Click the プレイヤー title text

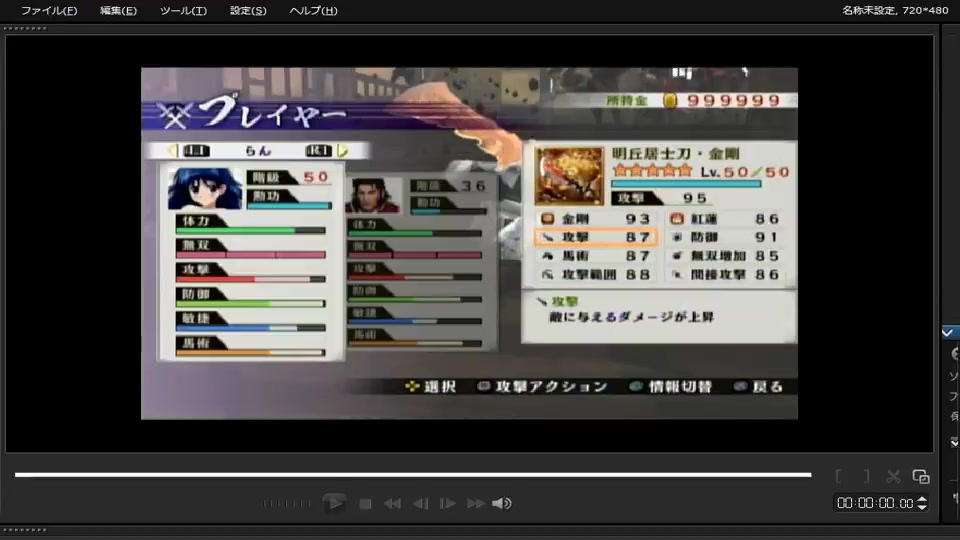click(273, 113)
